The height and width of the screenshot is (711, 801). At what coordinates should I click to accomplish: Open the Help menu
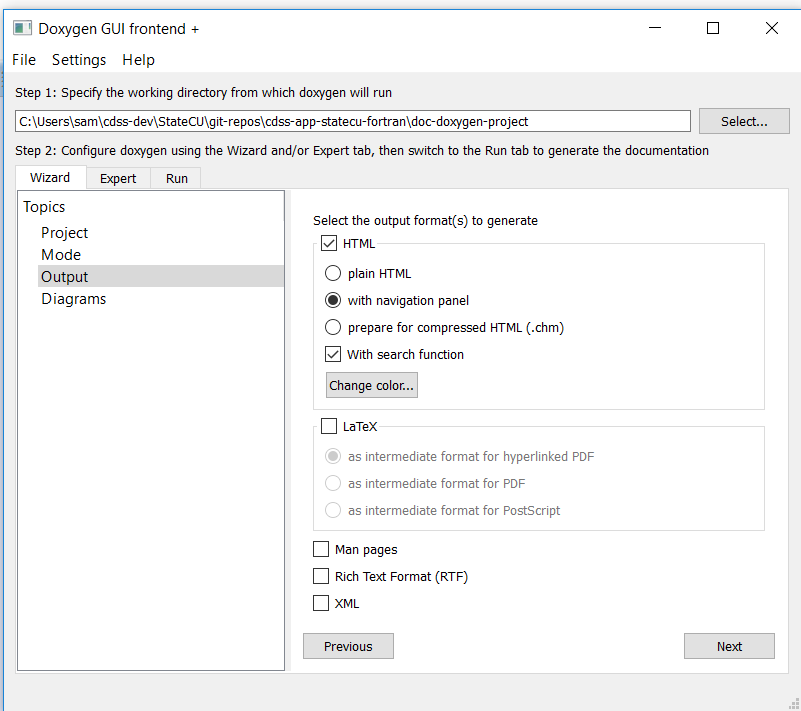coord(138,60)
